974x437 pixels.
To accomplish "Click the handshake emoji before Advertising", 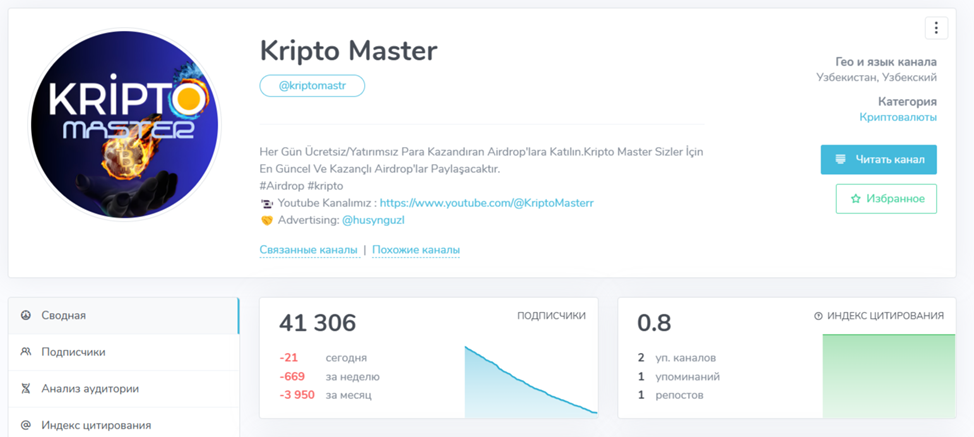I will (266, 220).
